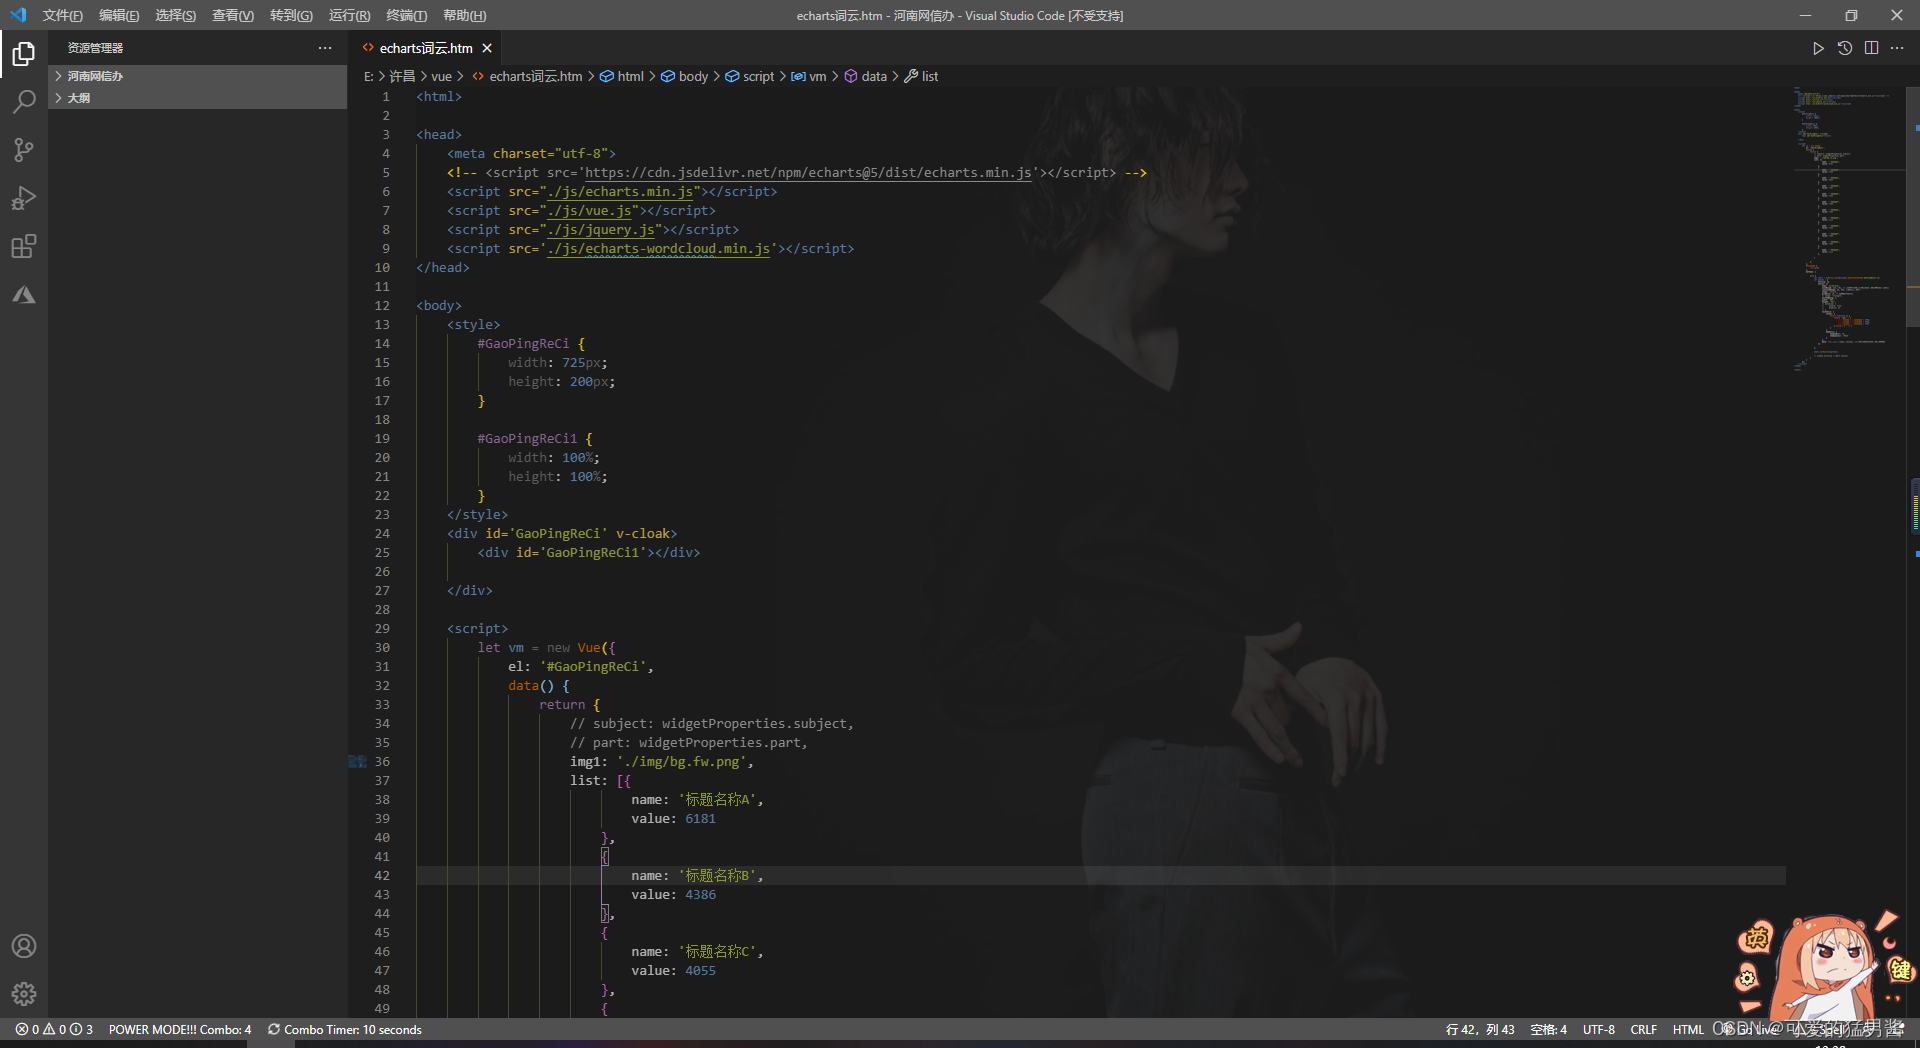Open editor More Actions ellipsis
Screen dimensions: 1920x1048
pos(1897,48)
